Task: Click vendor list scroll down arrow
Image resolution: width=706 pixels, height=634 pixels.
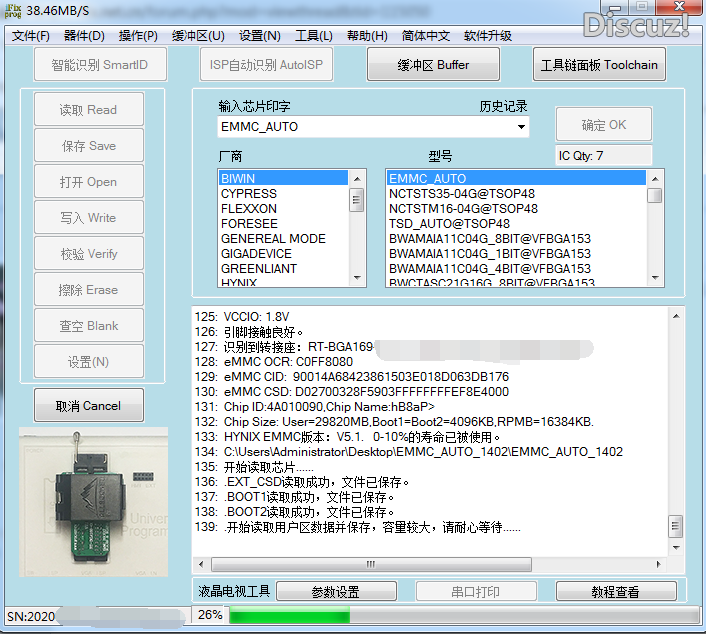Action: pyautogui.click(x=357, y=277)
